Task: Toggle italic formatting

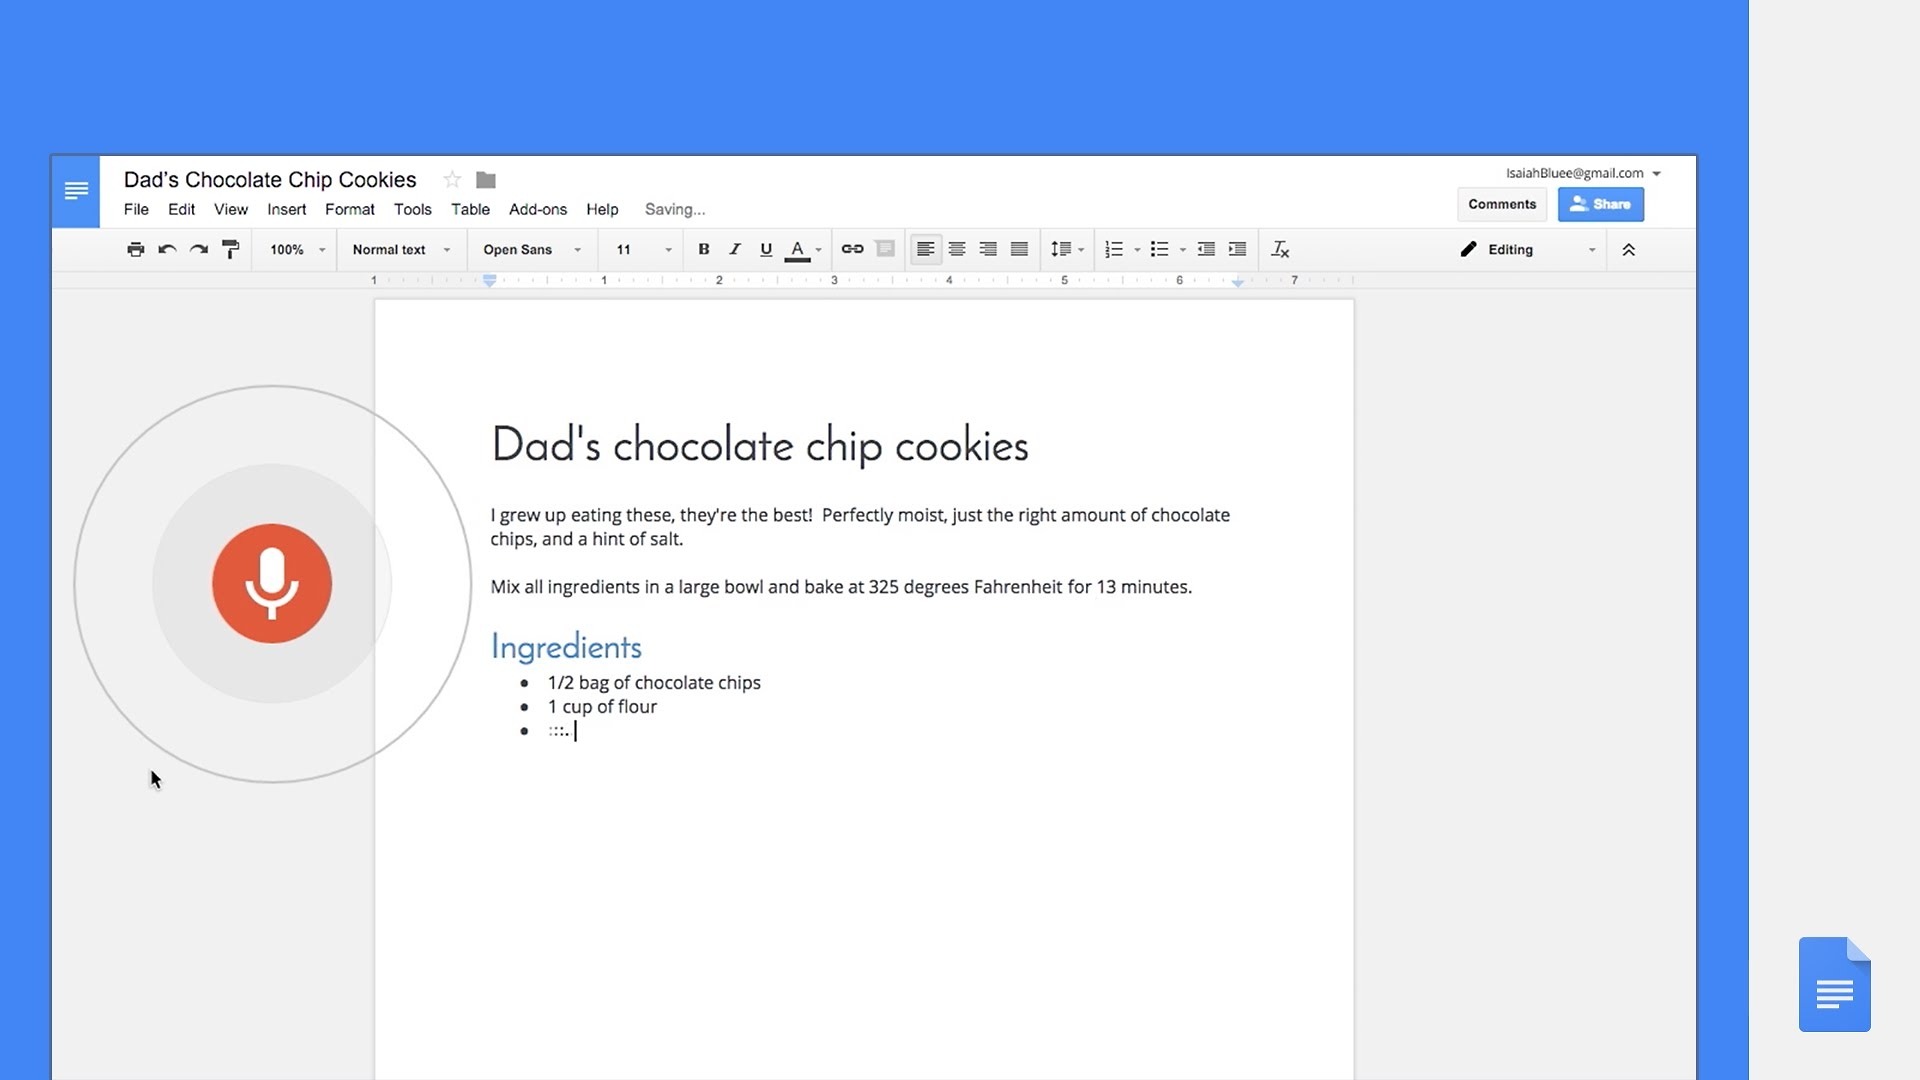Action: 735,250
